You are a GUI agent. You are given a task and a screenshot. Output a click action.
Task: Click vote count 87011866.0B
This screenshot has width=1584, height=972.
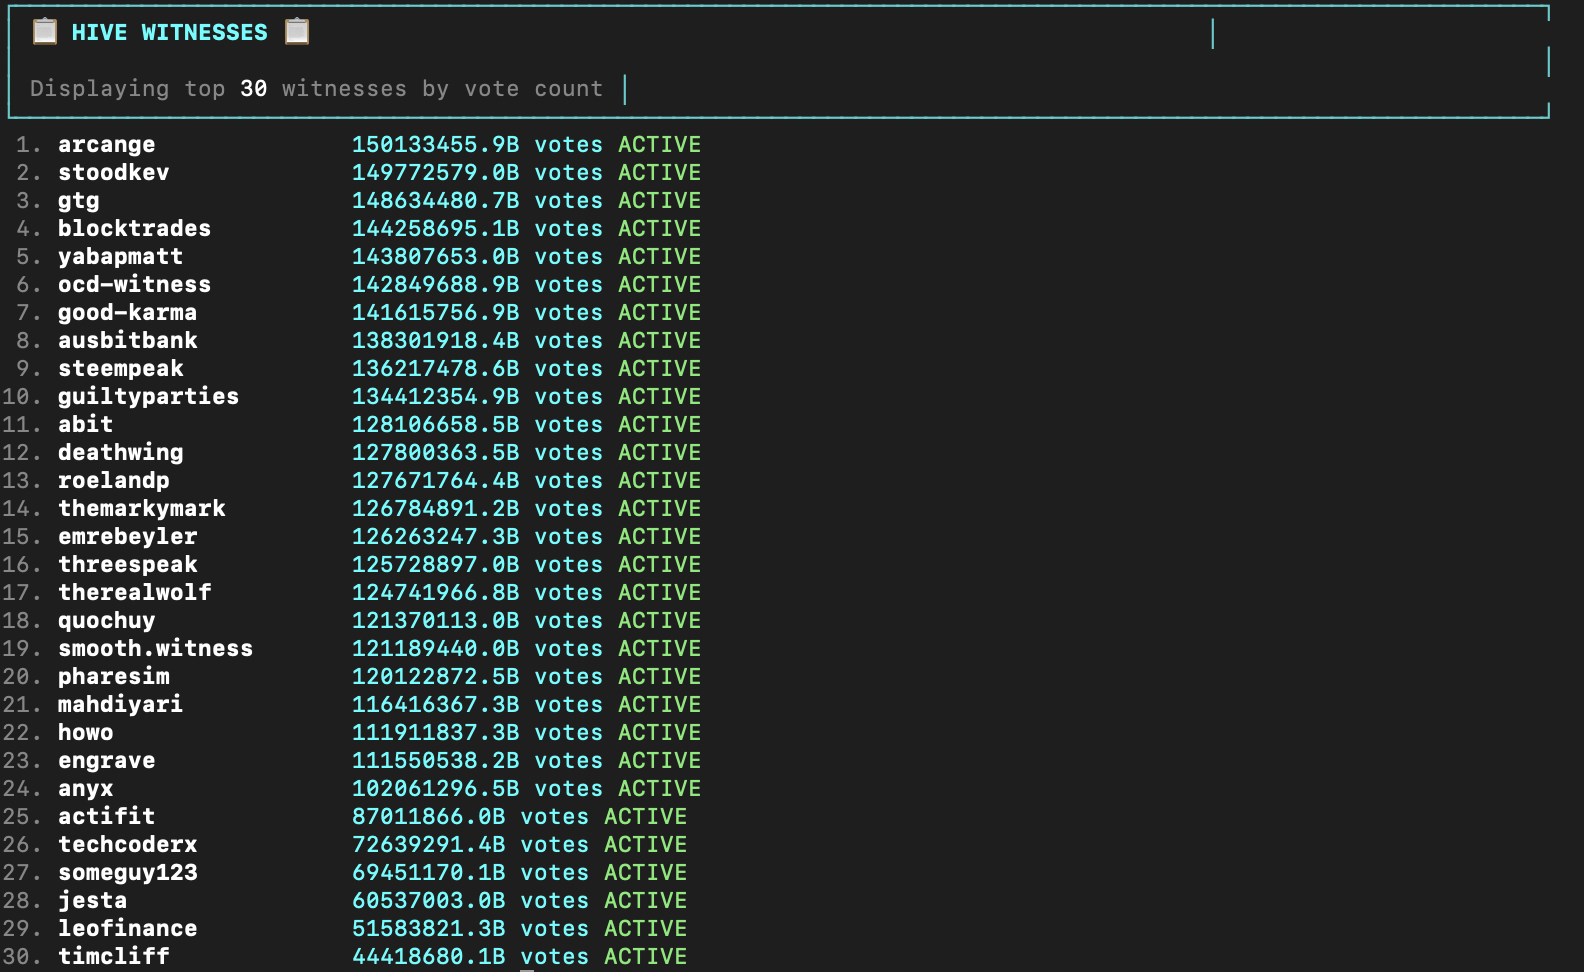click(x=429, y=817)
